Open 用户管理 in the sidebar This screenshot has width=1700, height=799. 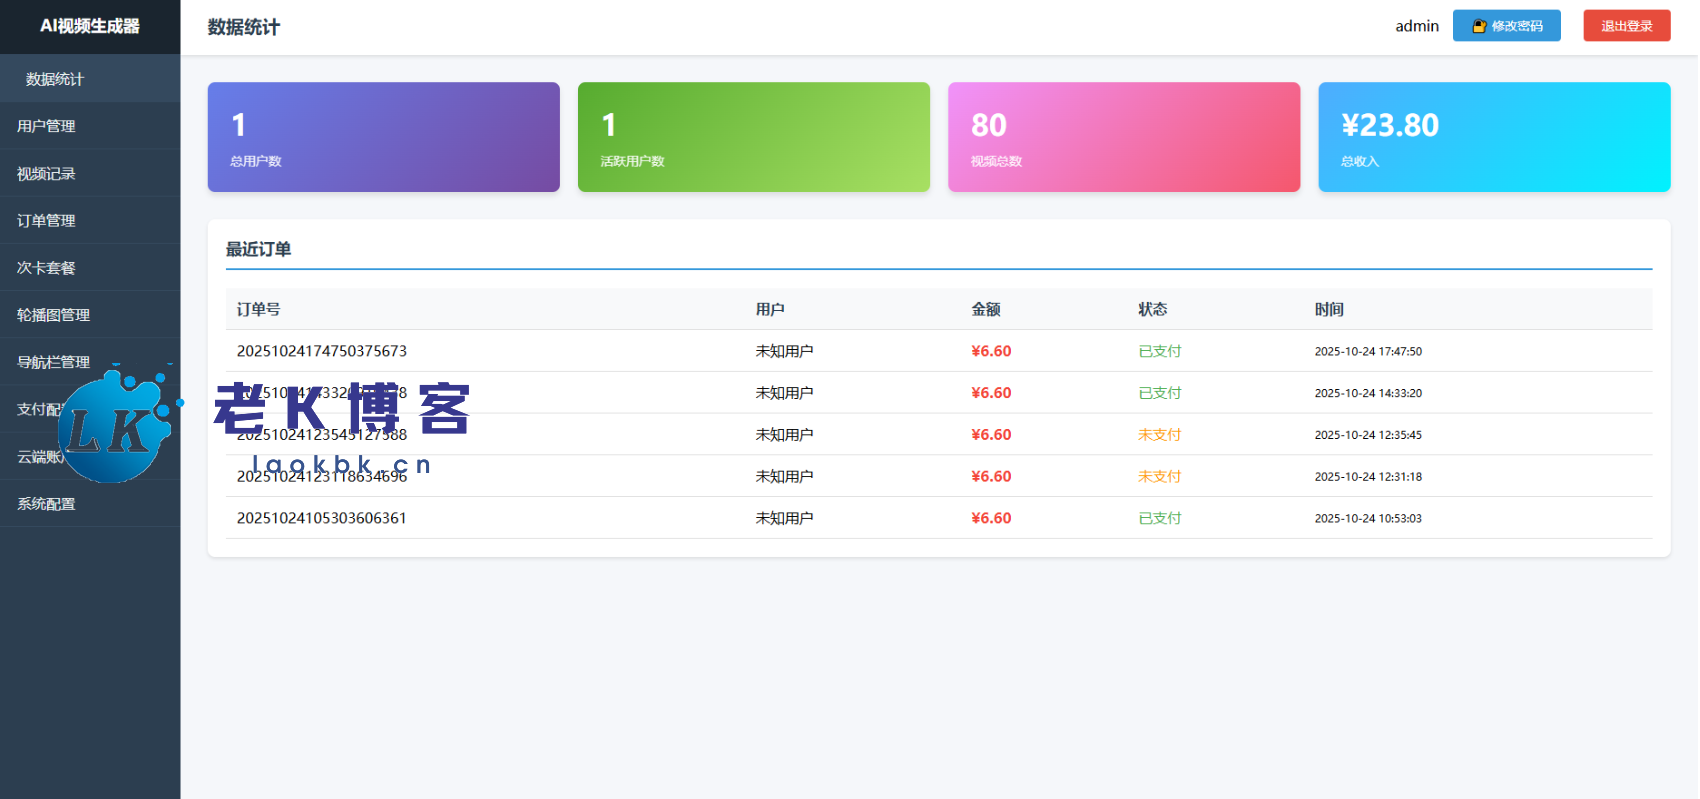coord(47,126)
